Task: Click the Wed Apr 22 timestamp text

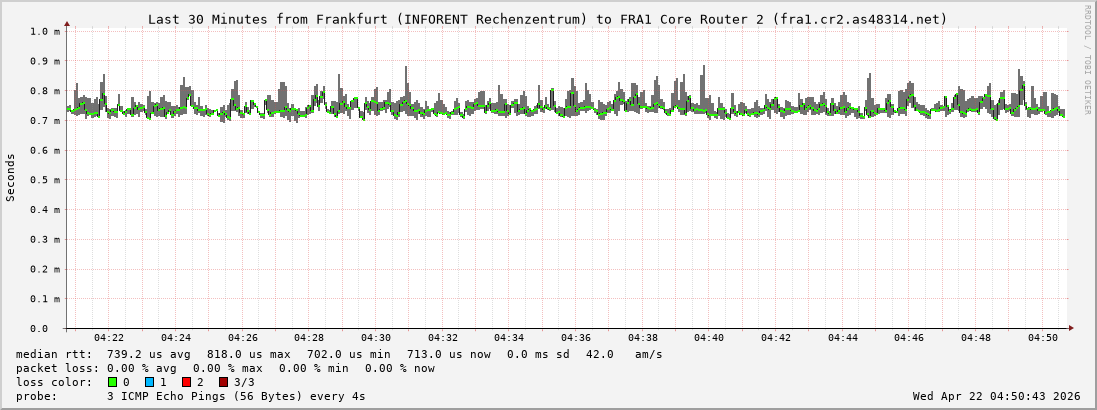Action: tap(996, 396)
